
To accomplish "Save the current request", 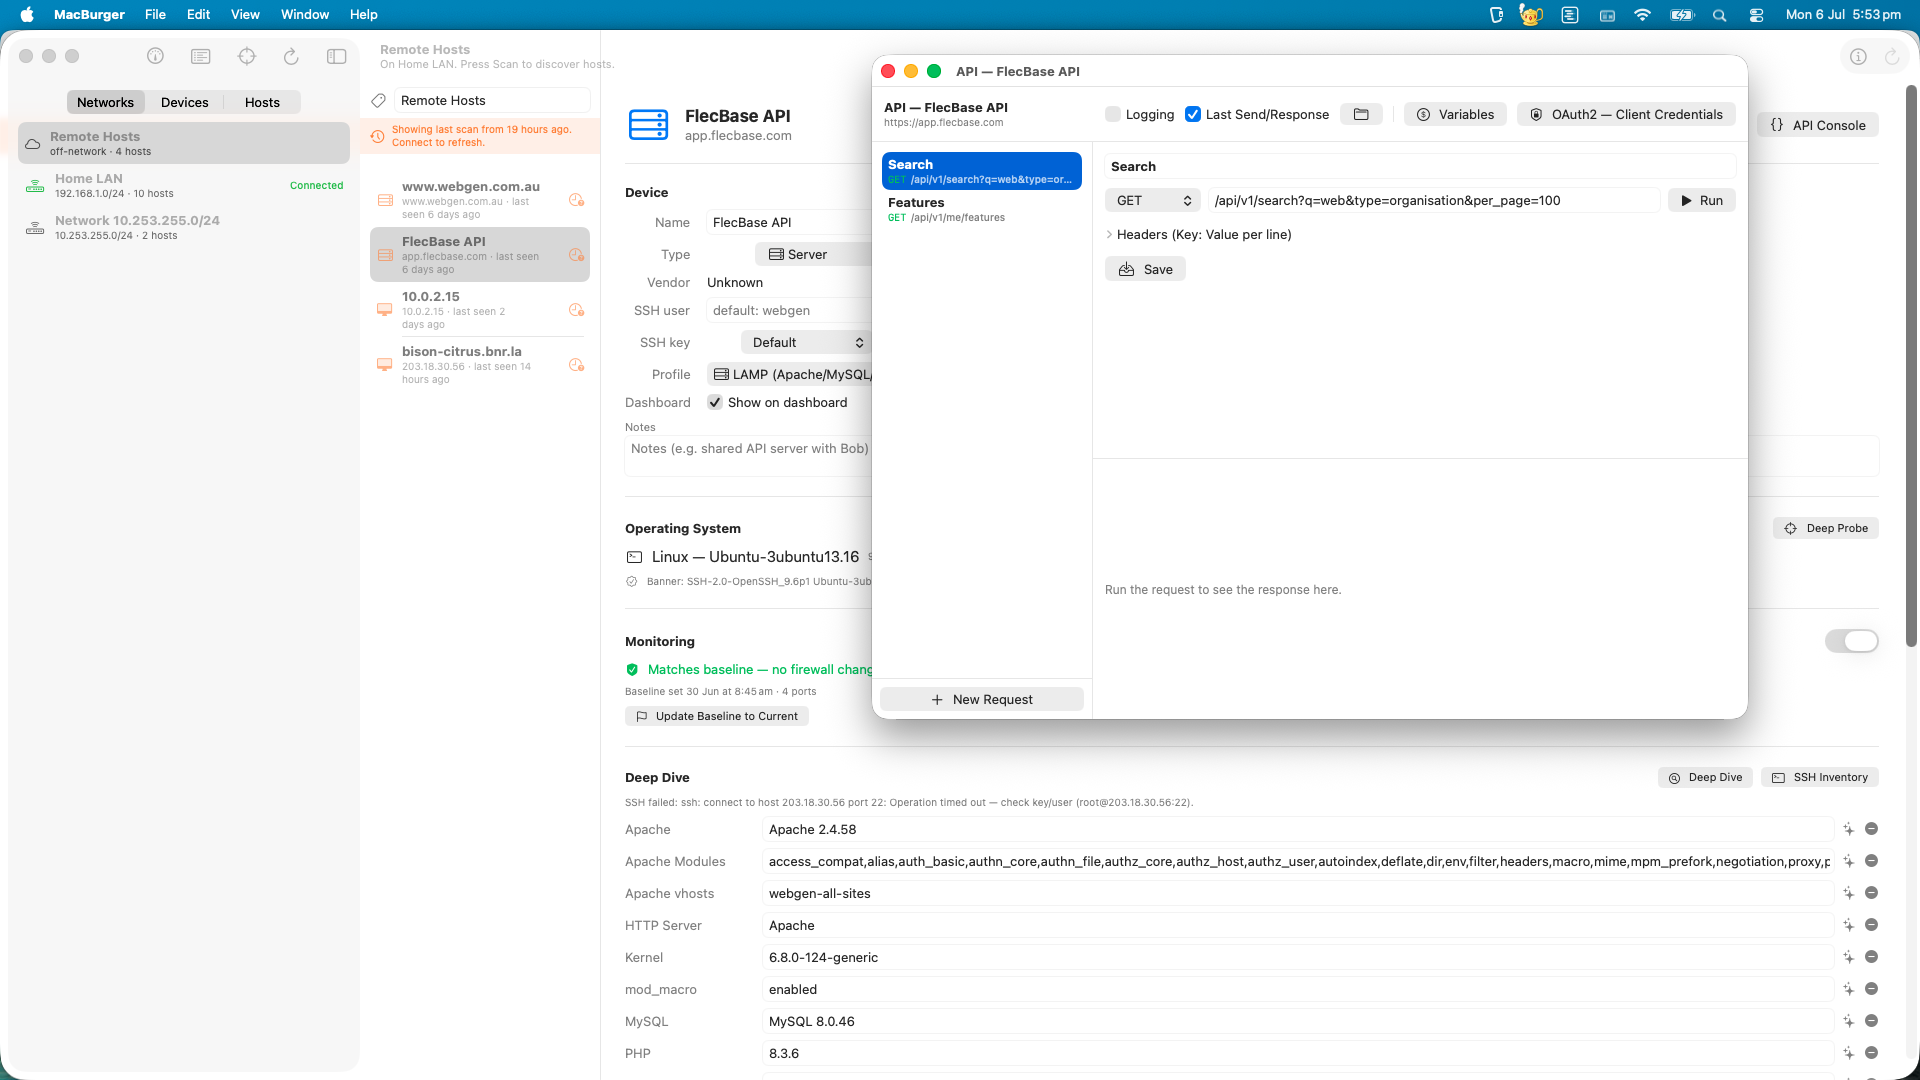I will tap(1145, 269).
